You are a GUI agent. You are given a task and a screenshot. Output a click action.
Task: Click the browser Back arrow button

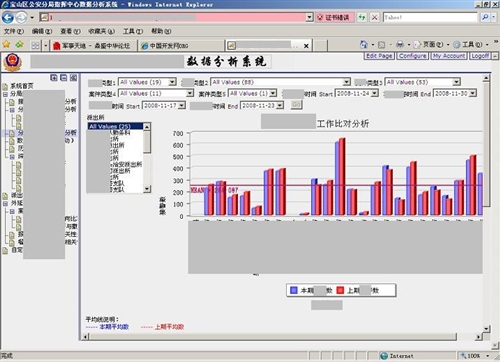[8, 17]
